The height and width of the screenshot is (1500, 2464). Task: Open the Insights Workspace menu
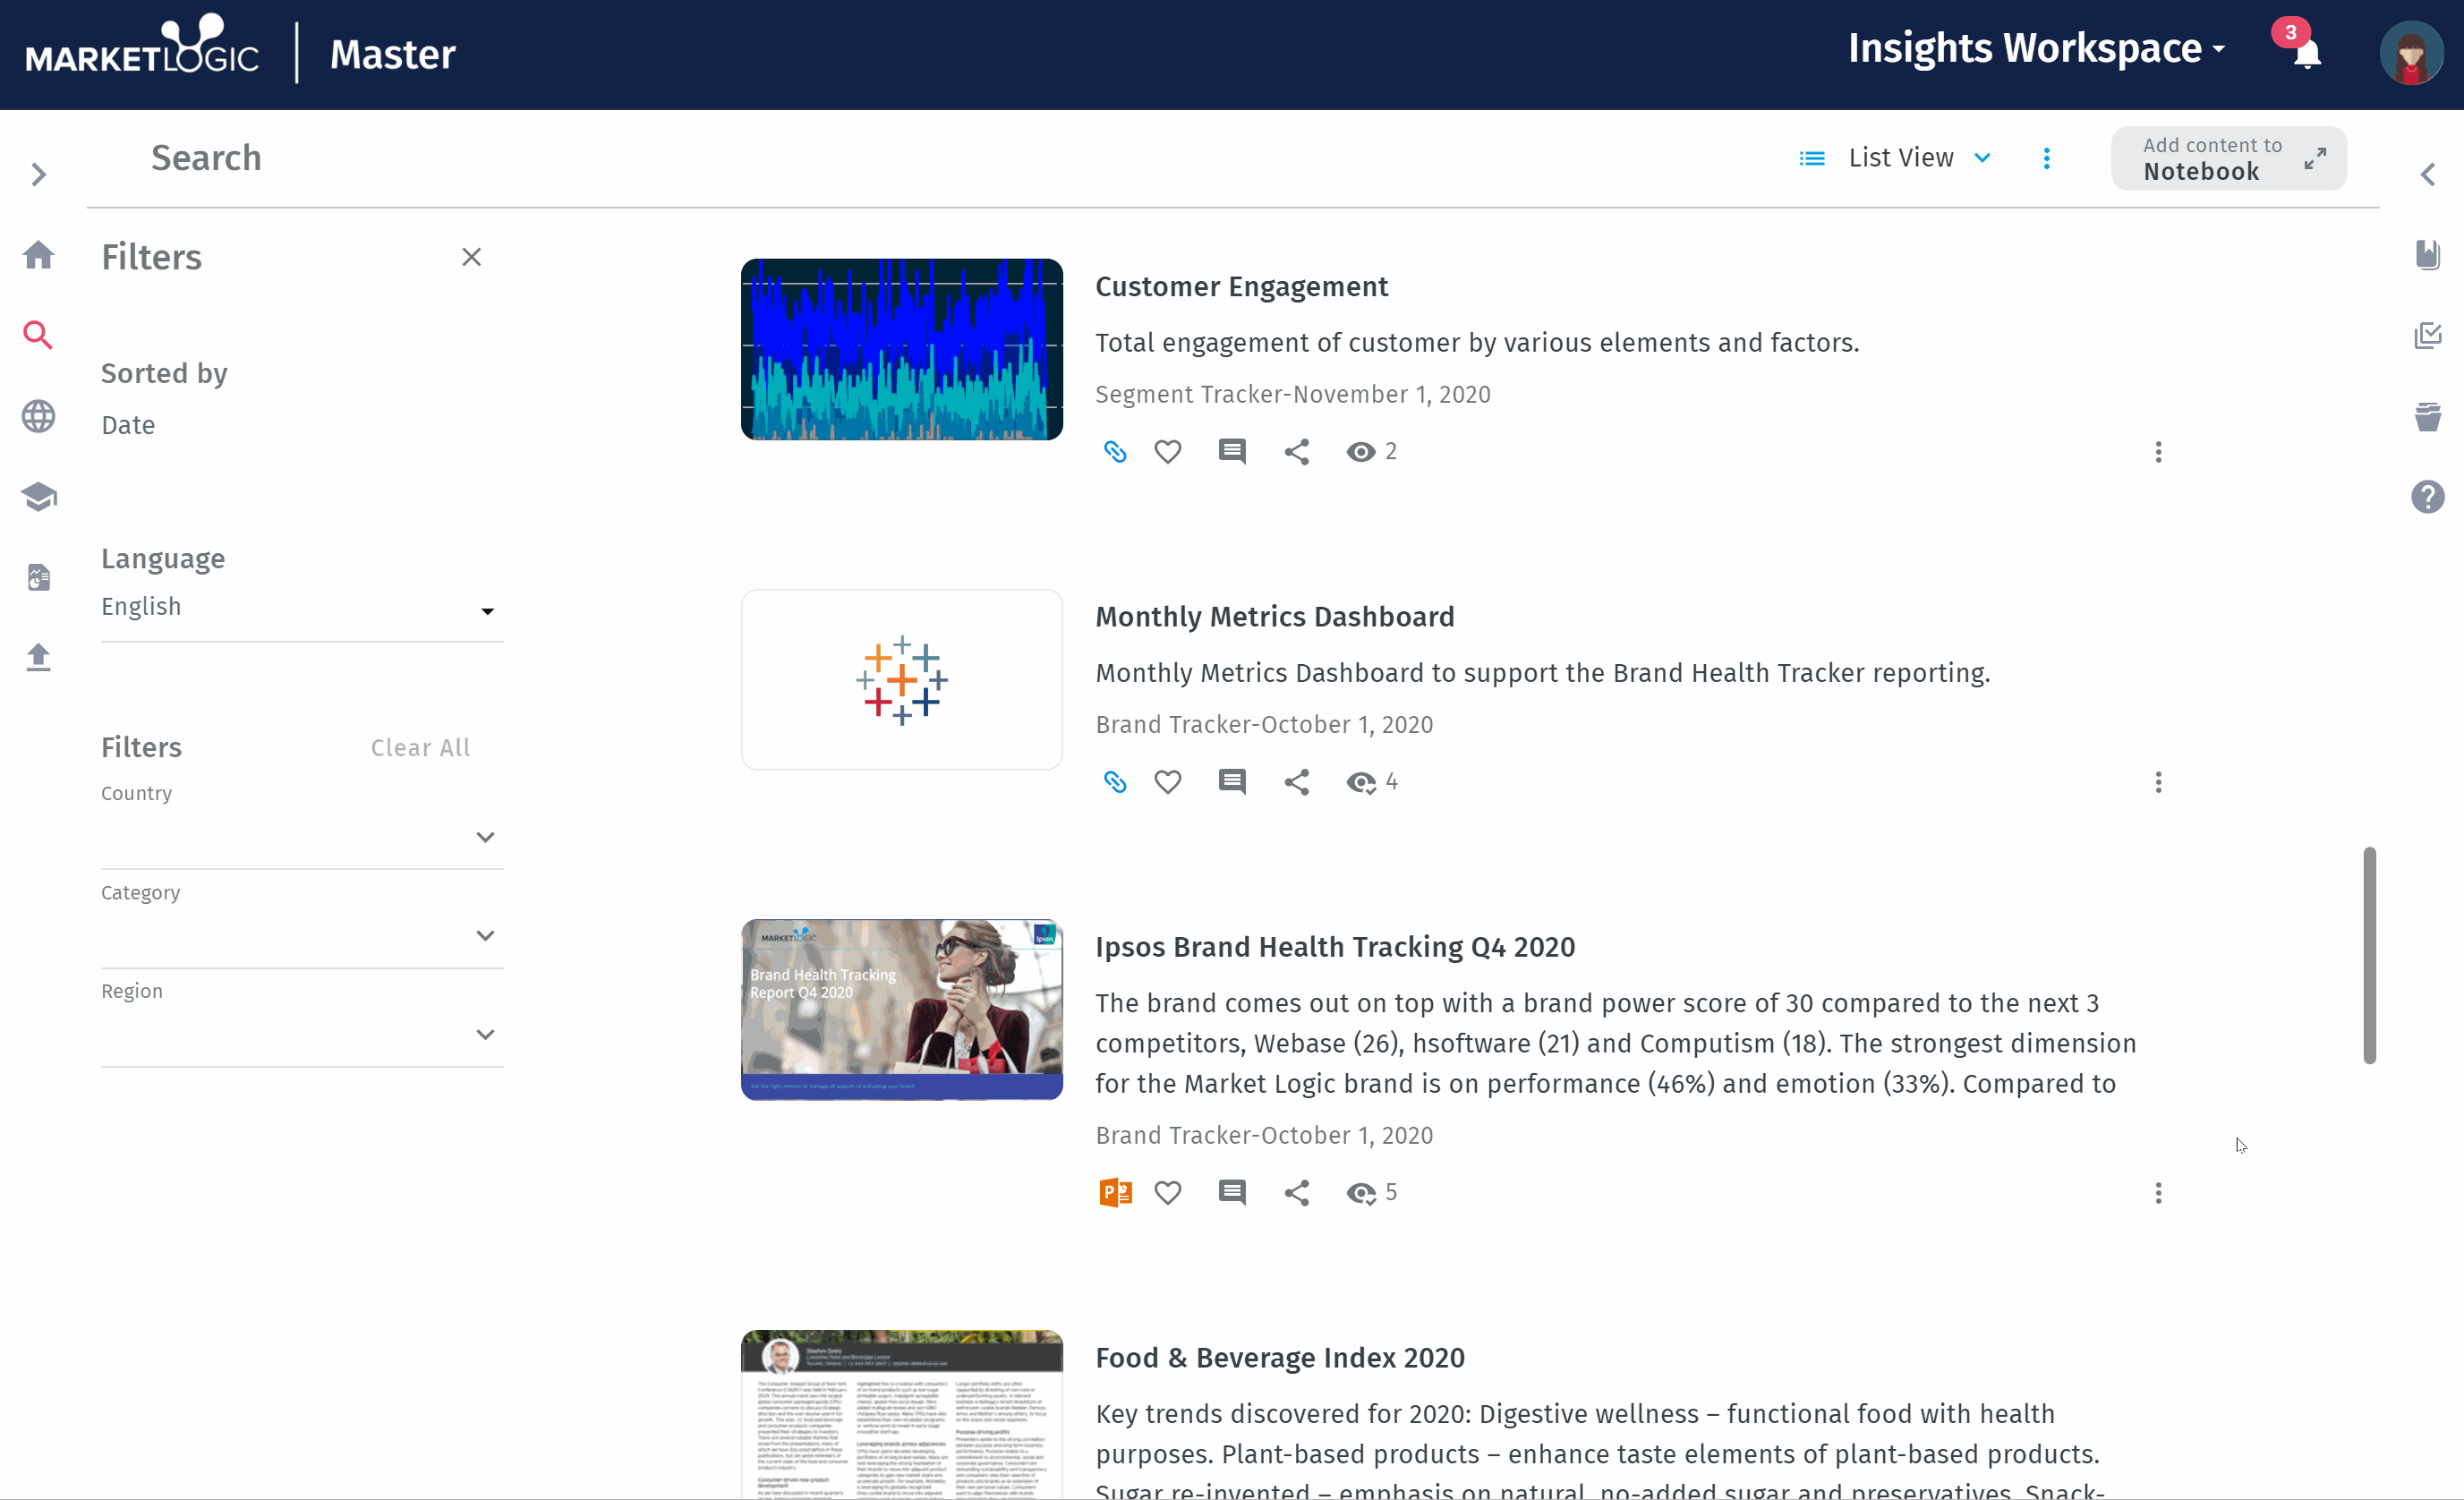2034,49
